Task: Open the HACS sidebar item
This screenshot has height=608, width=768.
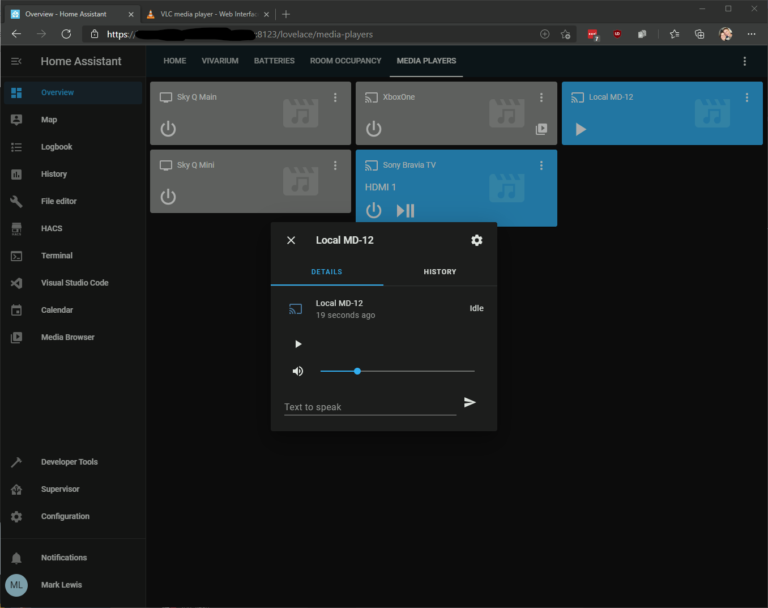Action: 51,228
